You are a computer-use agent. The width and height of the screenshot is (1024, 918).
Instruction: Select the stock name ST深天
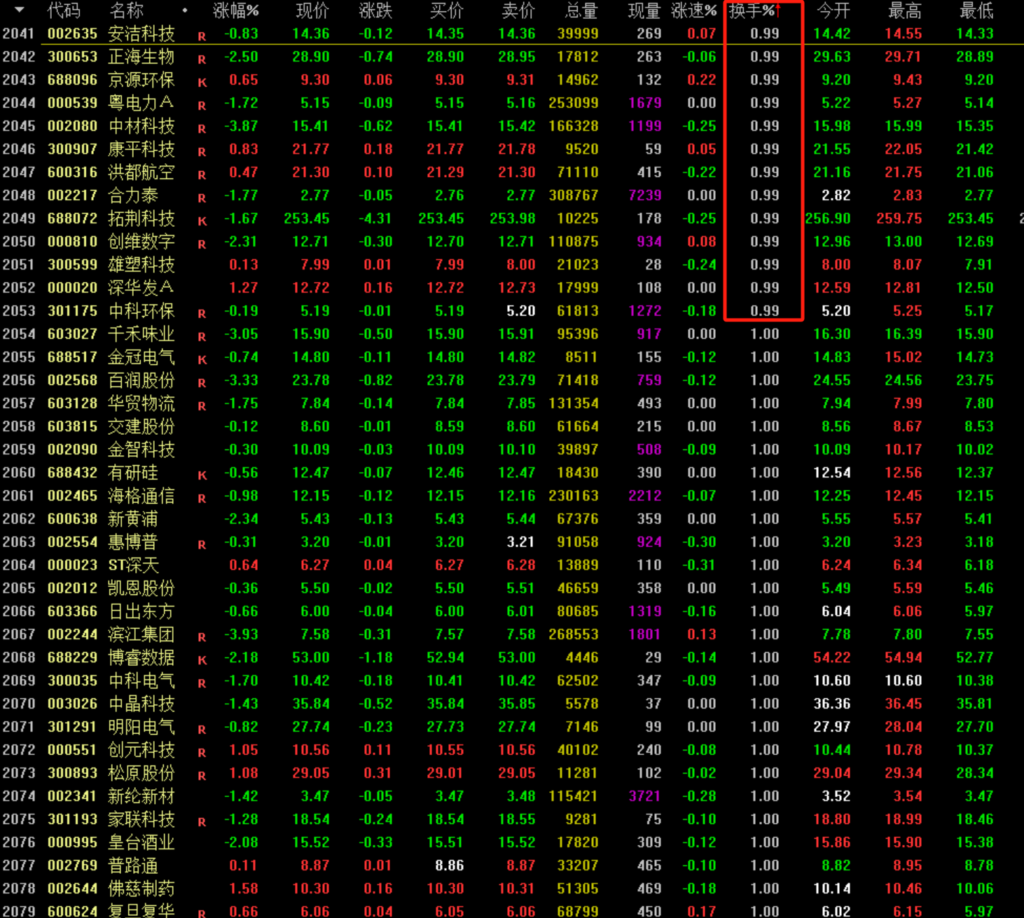[x=134, y=565]
